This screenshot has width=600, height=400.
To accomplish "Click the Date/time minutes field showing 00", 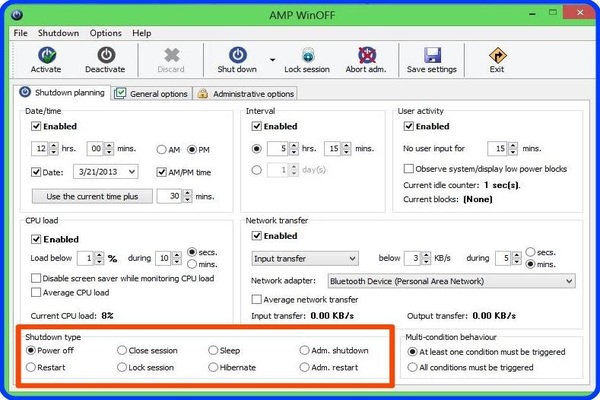I will pos(96,149).
